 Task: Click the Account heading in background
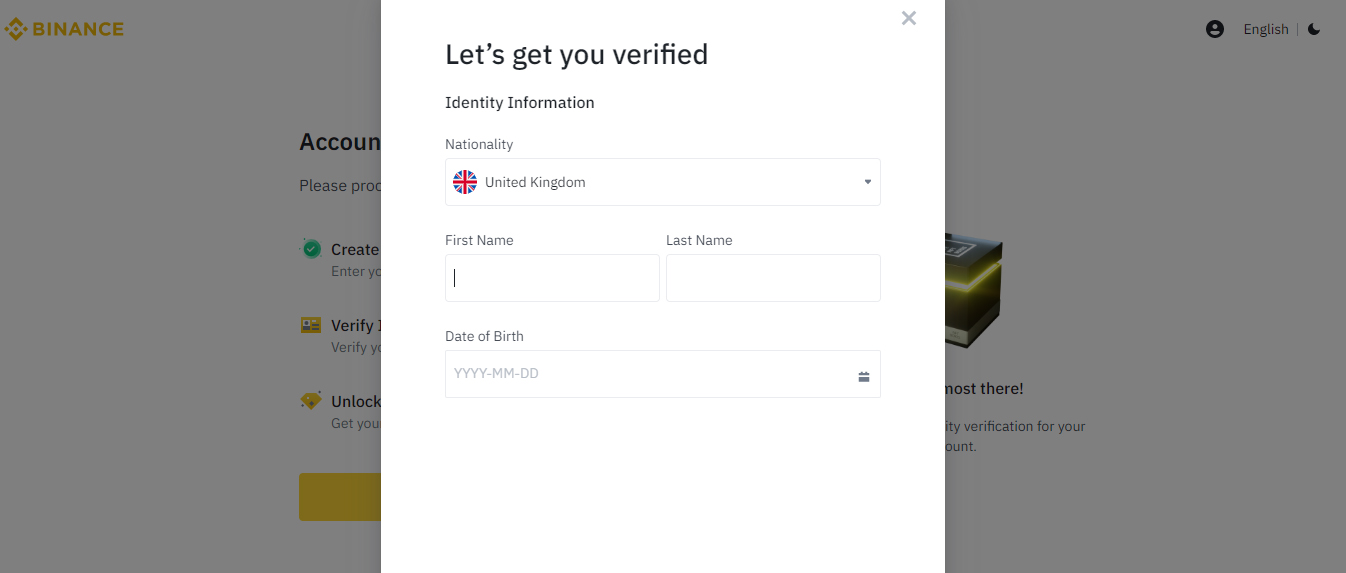[x=340, y=142]
